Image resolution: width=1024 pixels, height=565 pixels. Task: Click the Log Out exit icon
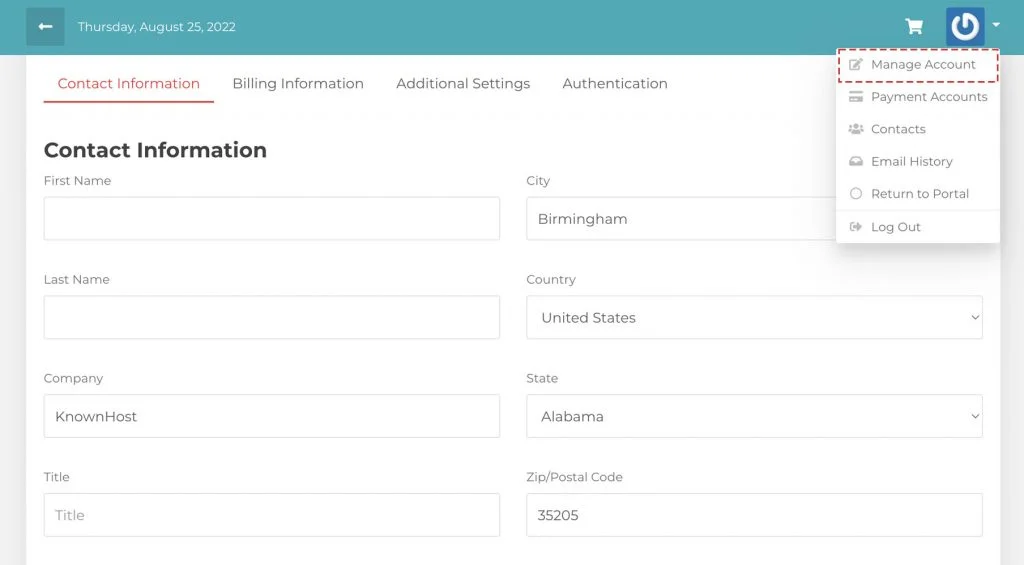pyautogui.click(x=856, y=227)
